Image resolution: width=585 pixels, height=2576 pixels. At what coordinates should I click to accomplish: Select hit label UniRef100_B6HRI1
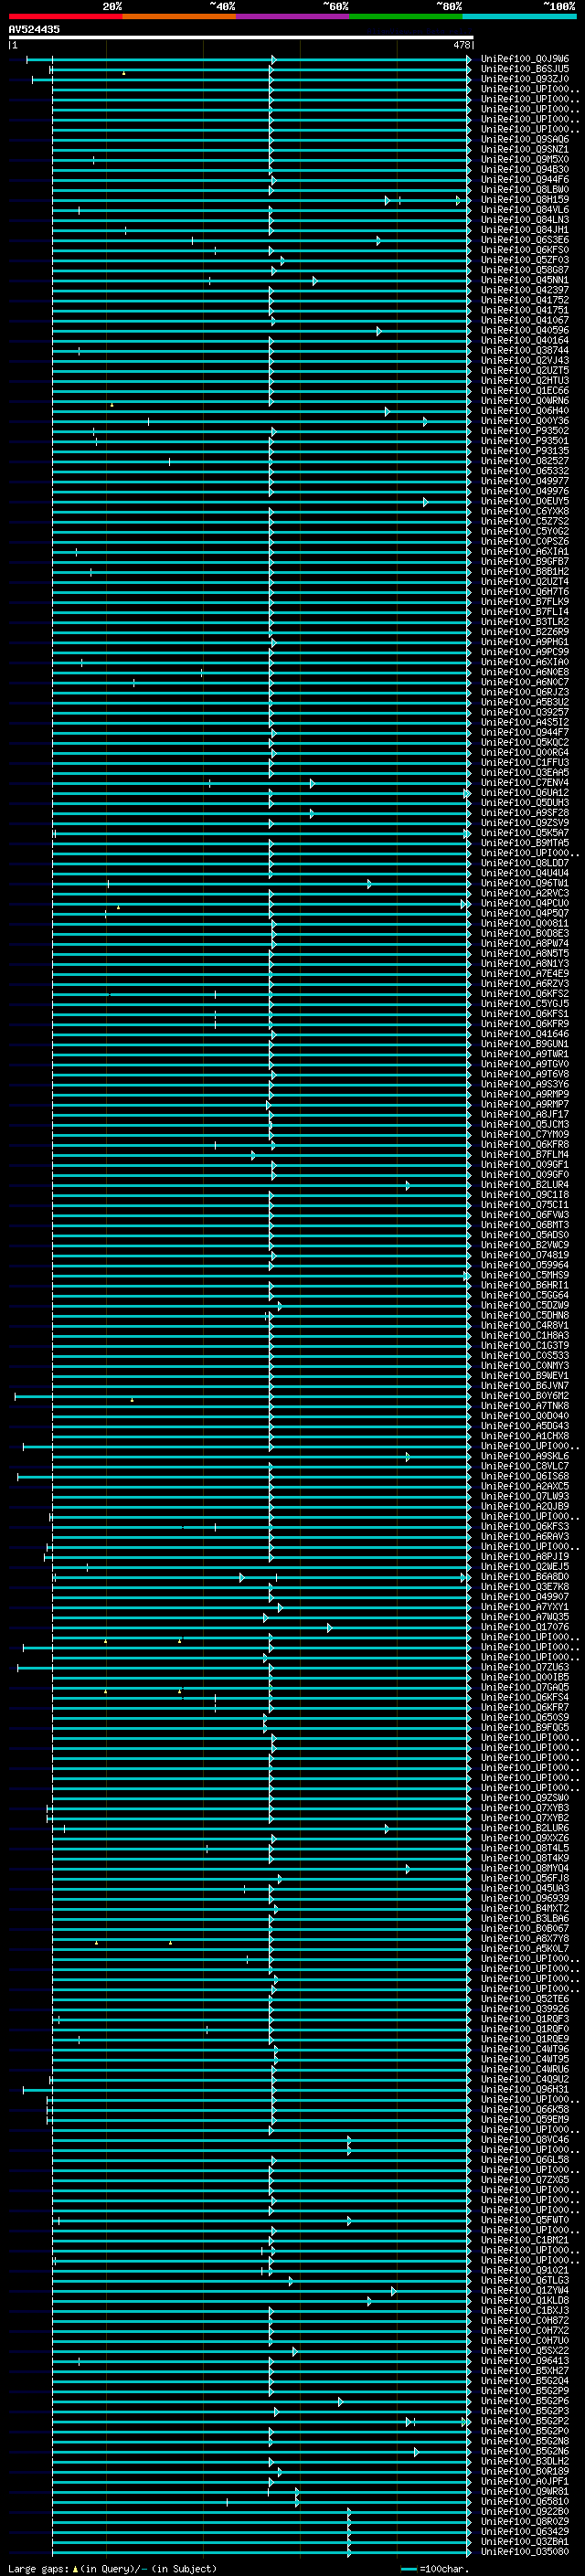click(525, 1285)
